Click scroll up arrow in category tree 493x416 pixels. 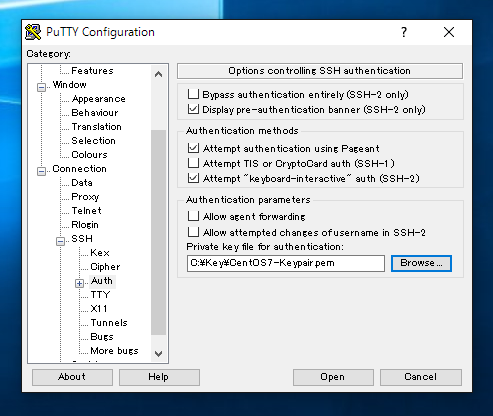159,74
